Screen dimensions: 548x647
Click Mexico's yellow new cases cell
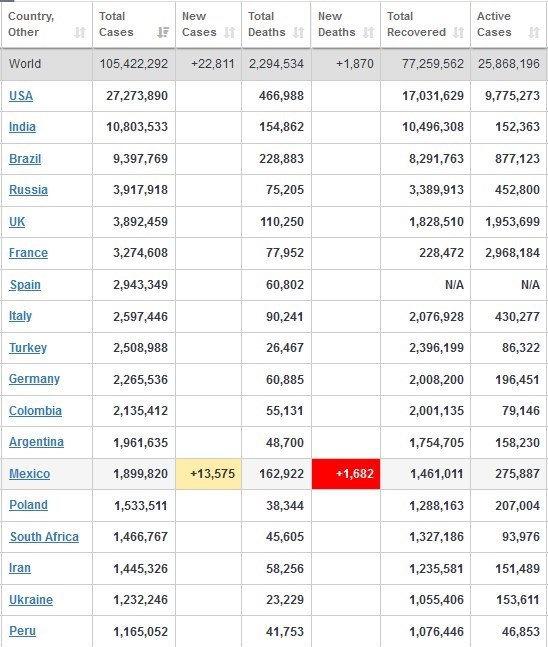[x=208, y=474]
